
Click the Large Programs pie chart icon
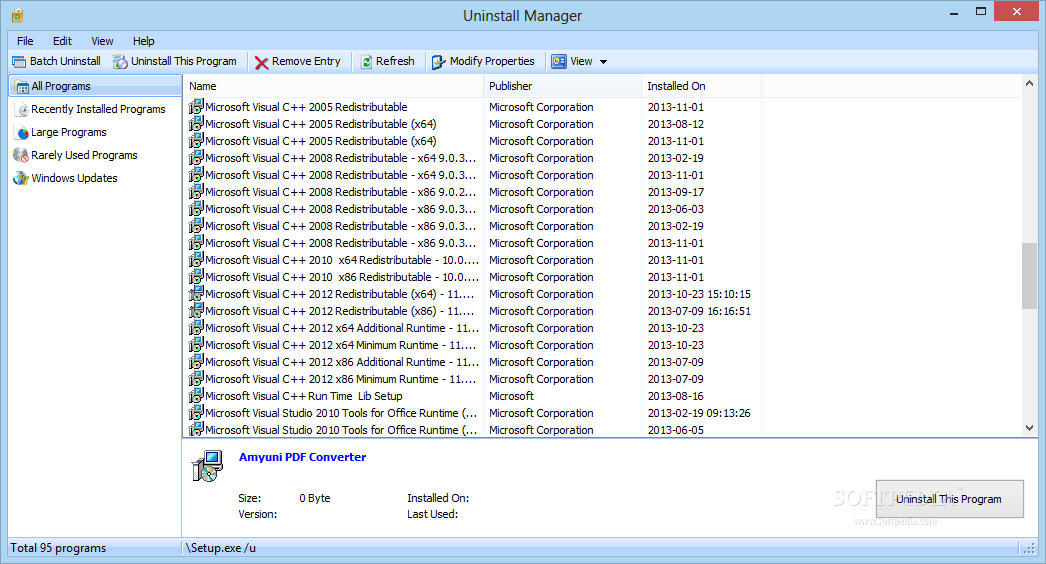23,133
